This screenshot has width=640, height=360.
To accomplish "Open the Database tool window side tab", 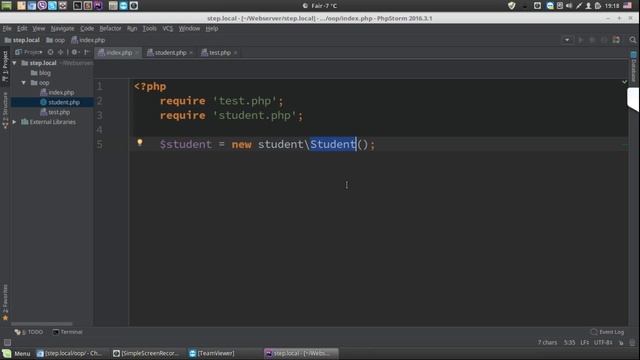I will click(x=633, y=67).
